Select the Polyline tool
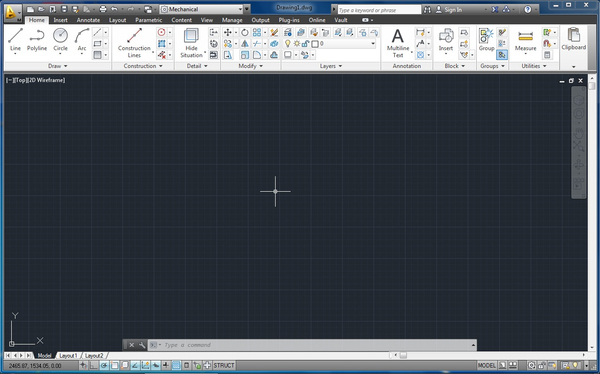This screenshot has height=374, width=600. tap(37, 39)
